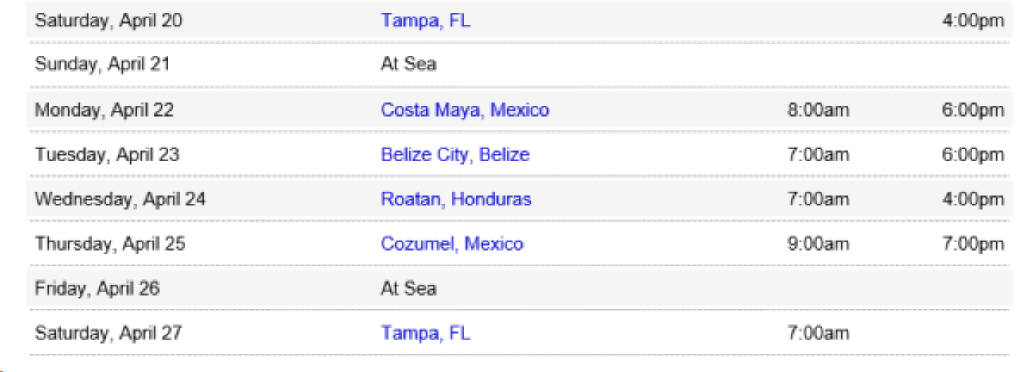Click the 7:00pm departure time for Cozumel
Image resolution: width=1033 pixels, height=372 pixels.
(973, 244)
